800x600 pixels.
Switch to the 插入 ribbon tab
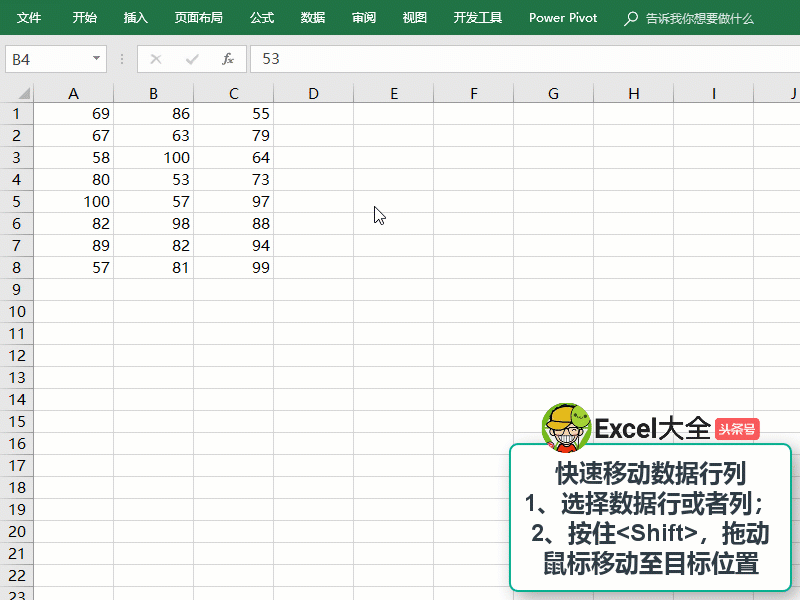[135, 18]
